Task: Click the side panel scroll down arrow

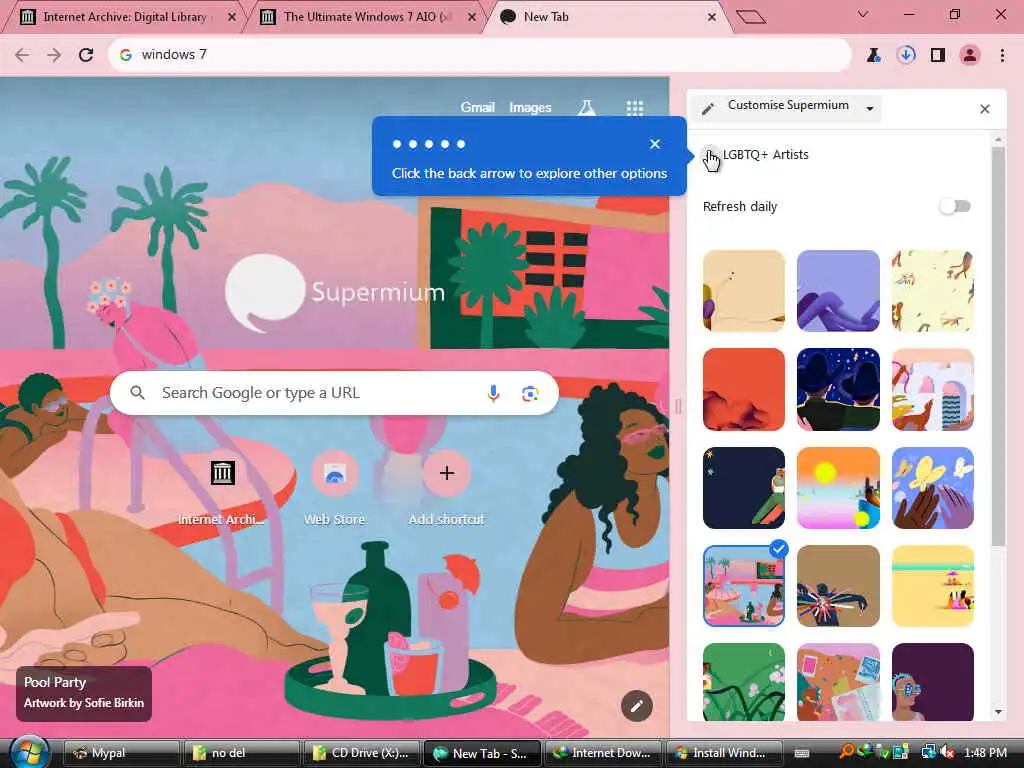Action: 998,712
